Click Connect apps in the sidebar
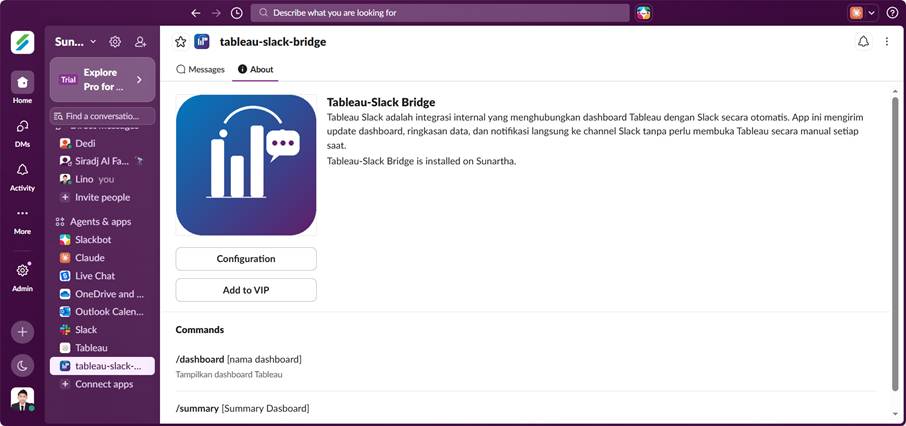Screen dimensions: 906x426 pos(102,384)
